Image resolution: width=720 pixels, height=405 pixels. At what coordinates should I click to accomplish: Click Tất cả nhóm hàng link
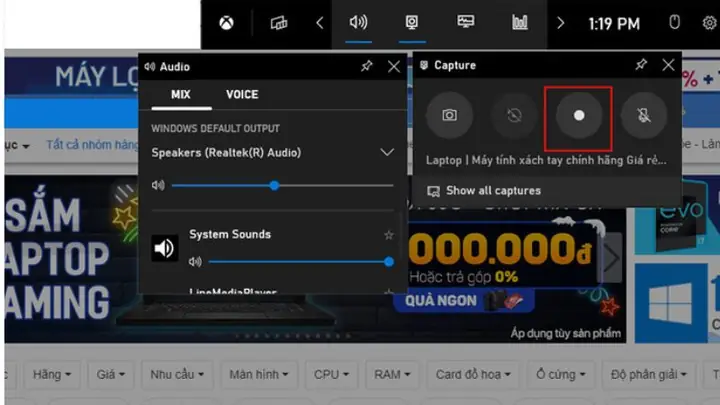91,145
